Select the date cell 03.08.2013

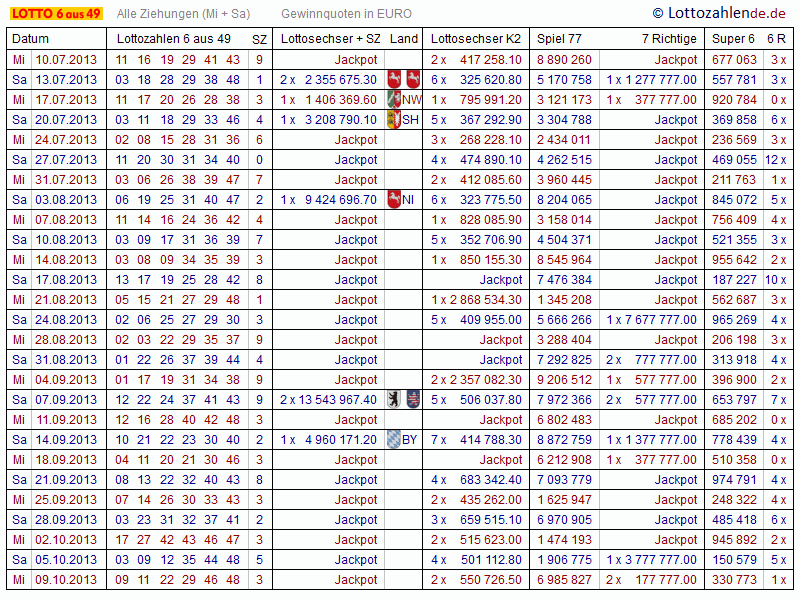point(66,200)
